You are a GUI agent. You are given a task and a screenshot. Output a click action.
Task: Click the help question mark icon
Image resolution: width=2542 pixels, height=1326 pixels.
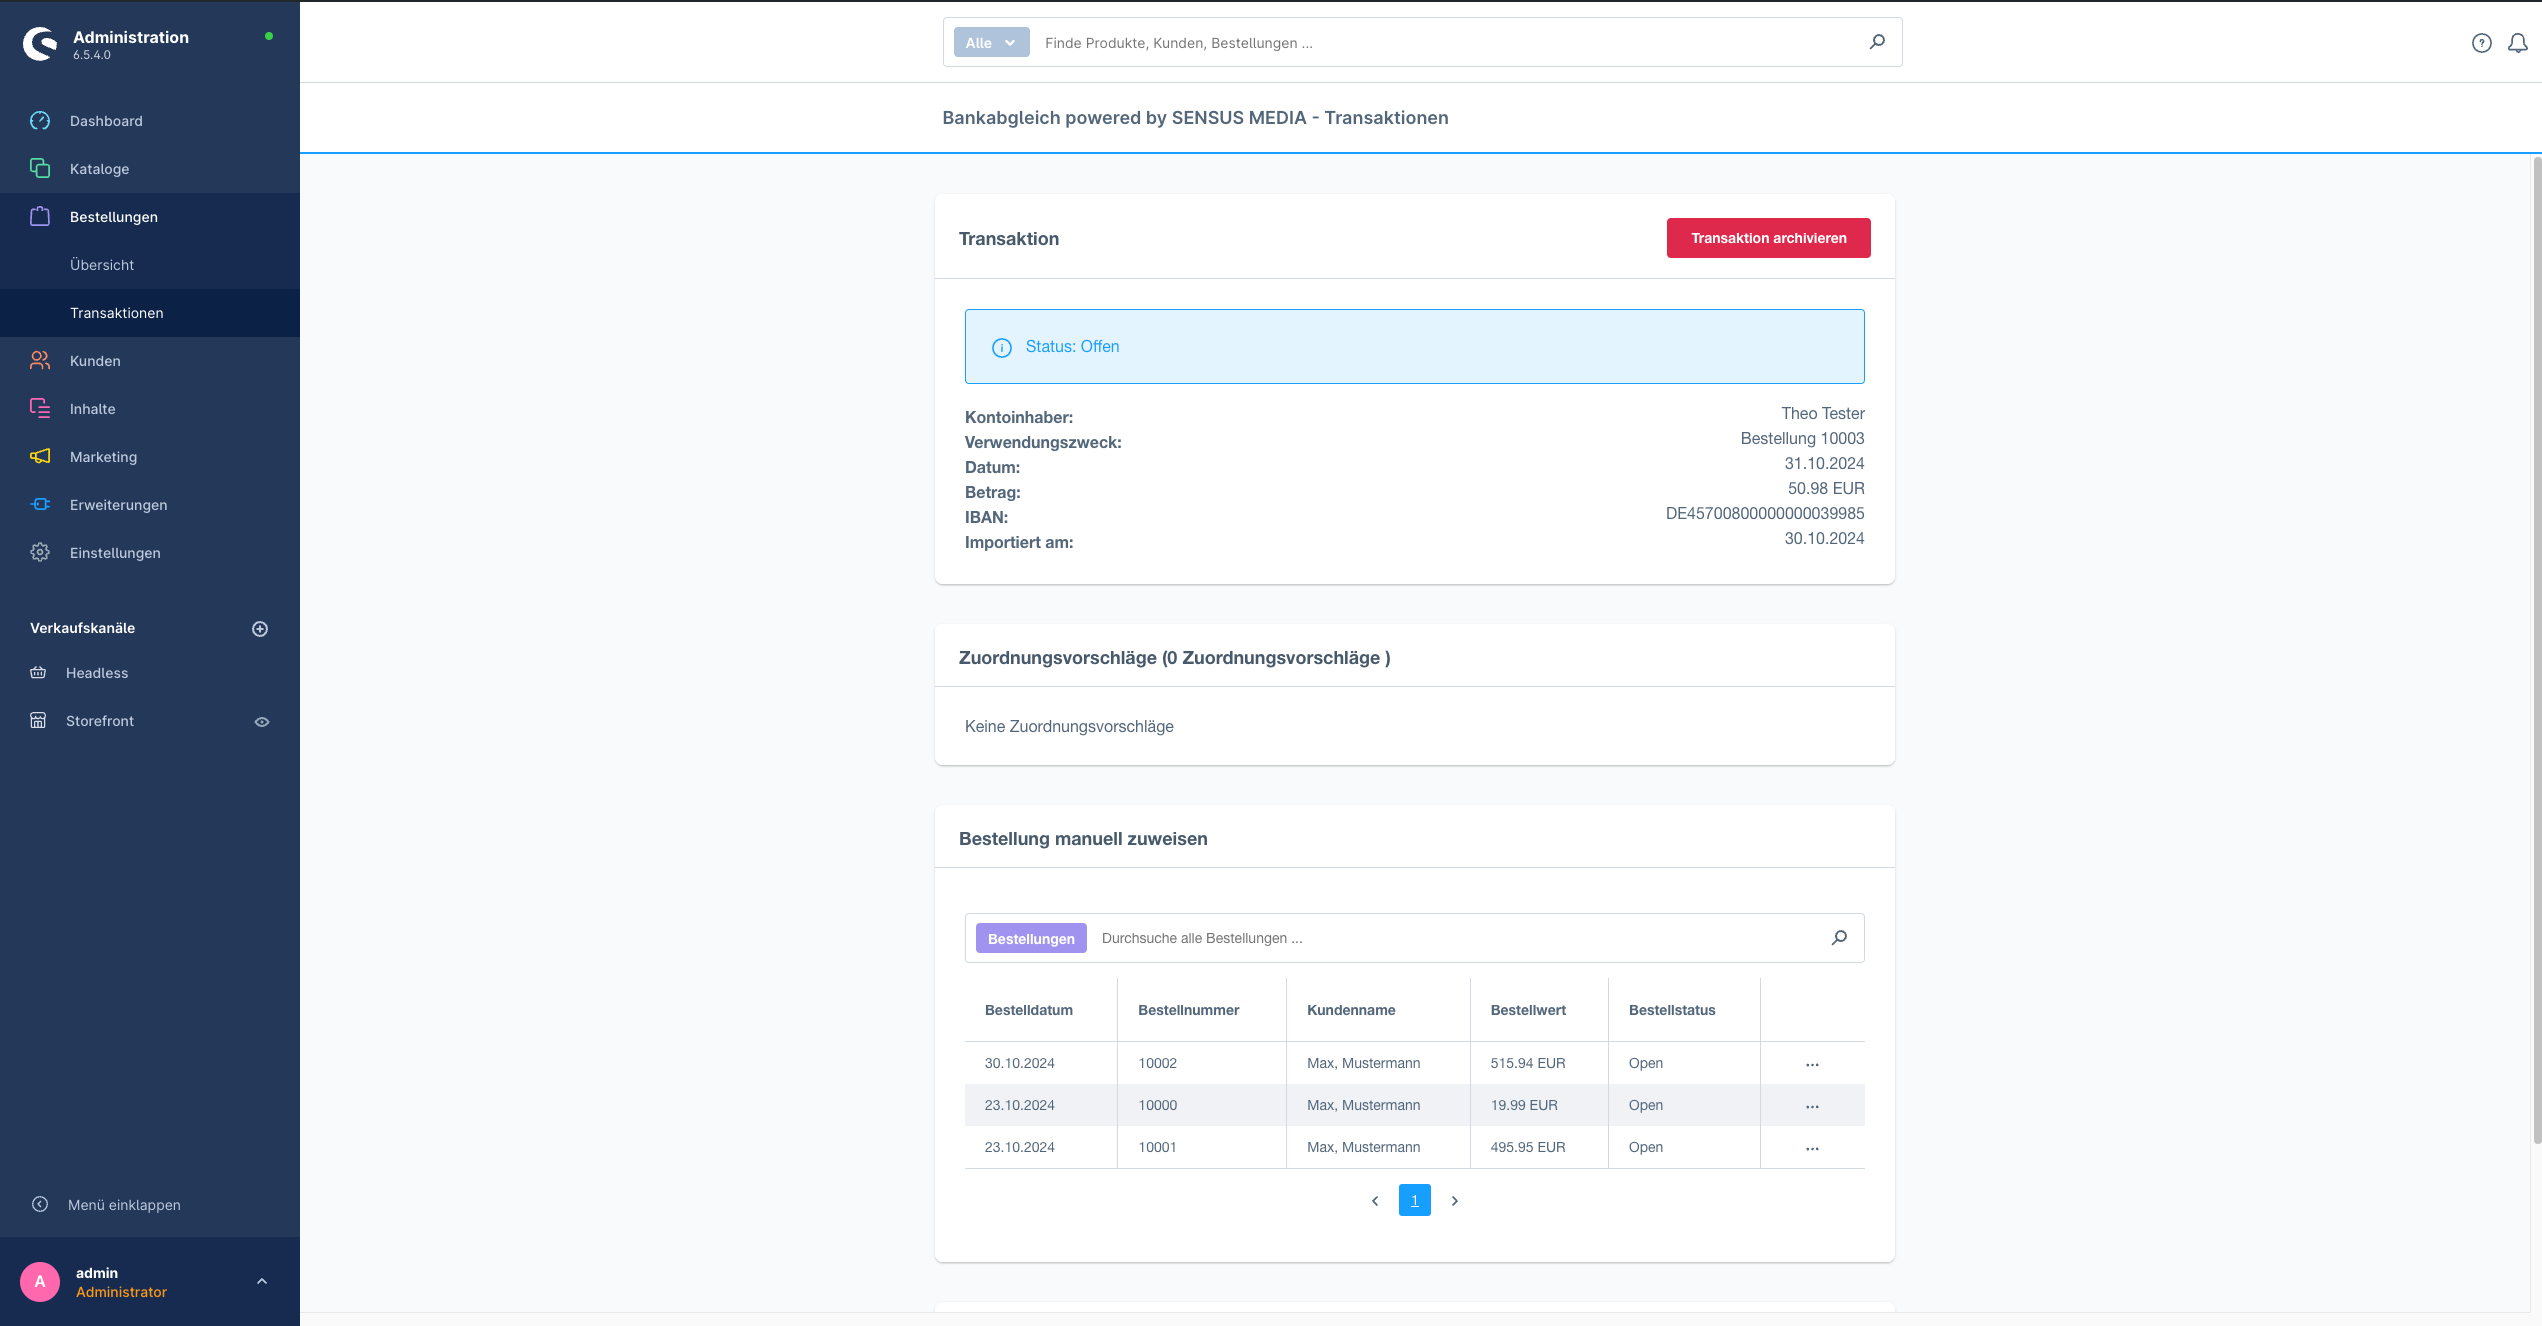[x=2480, y=42]
